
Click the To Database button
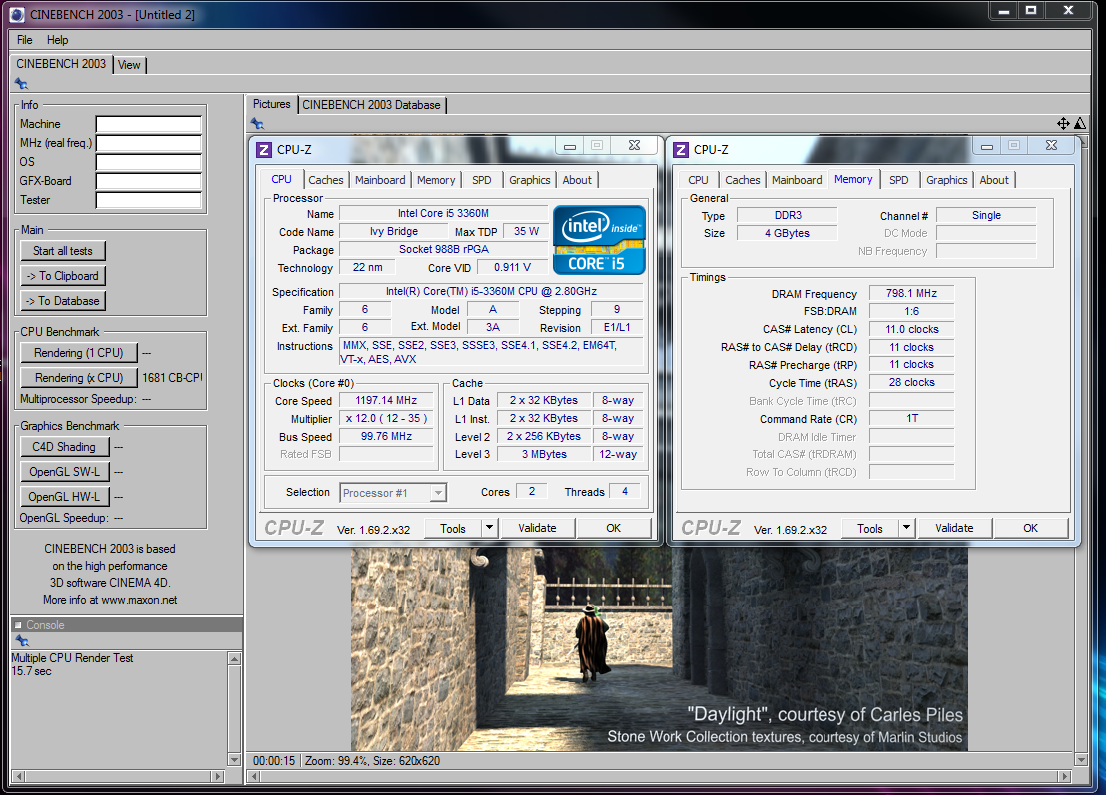click(63, 301)
